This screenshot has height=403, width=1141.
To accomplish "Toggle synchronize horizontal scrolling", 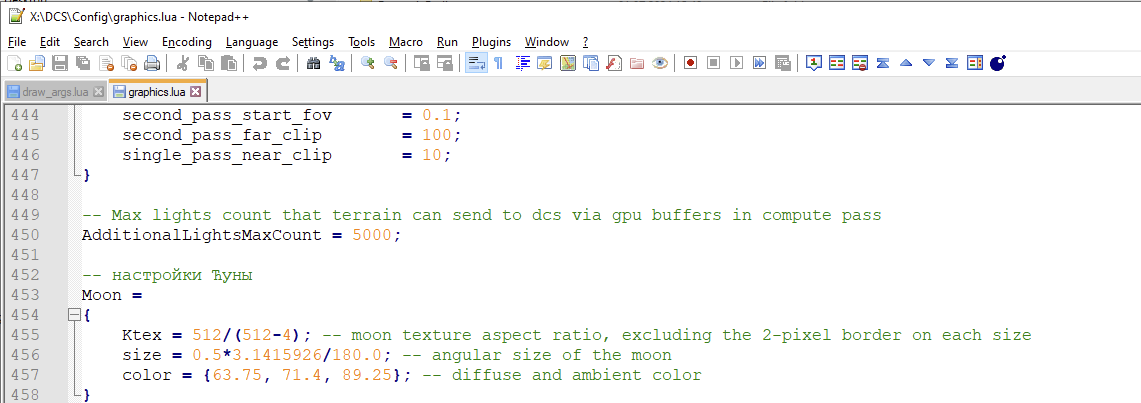I will pos(445,63).
